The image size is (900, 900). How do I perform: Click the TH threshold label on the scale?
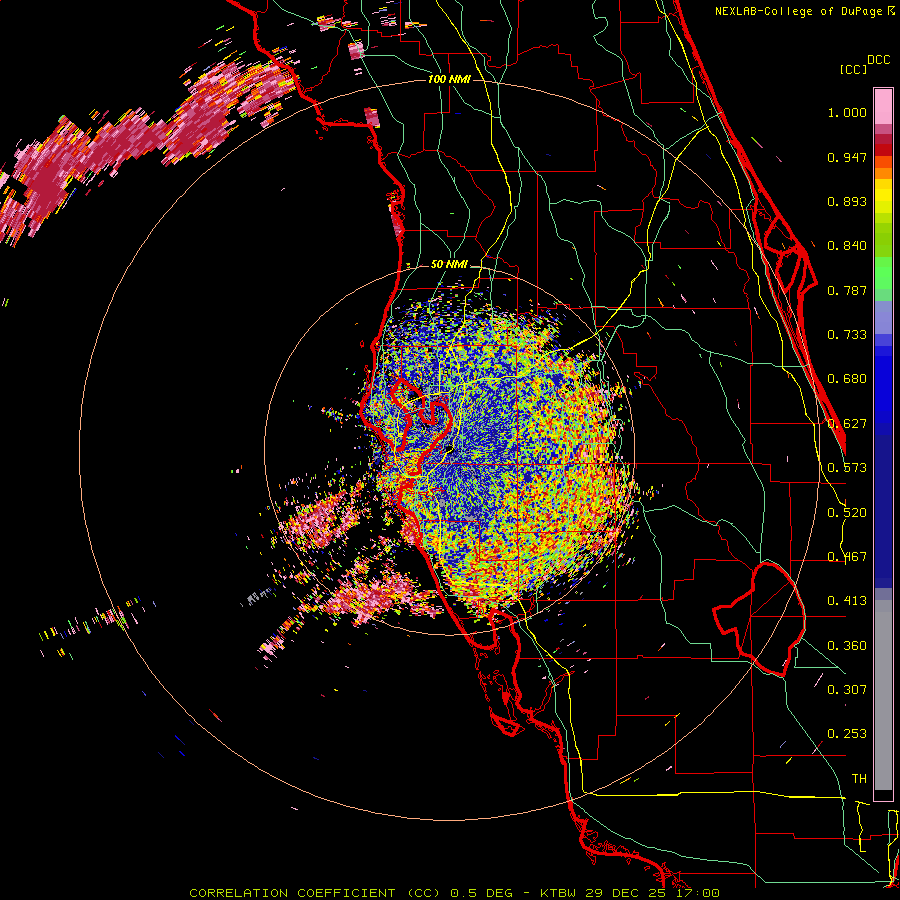(859, 778)
